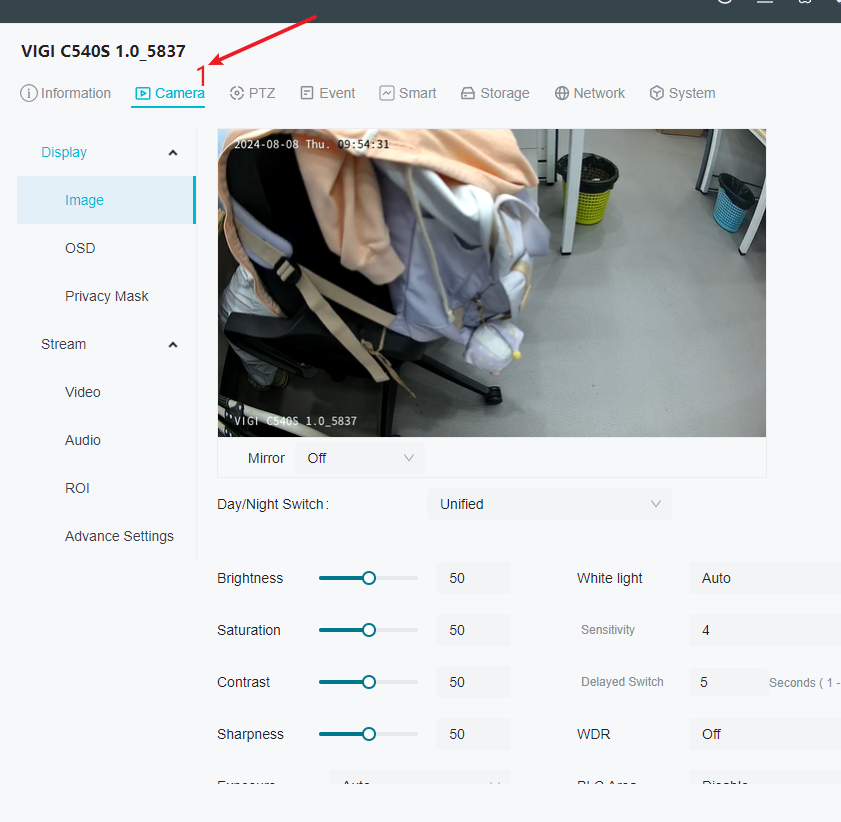Click the Information circle-i icon
841x822 pixels.
tap(28, 93)
